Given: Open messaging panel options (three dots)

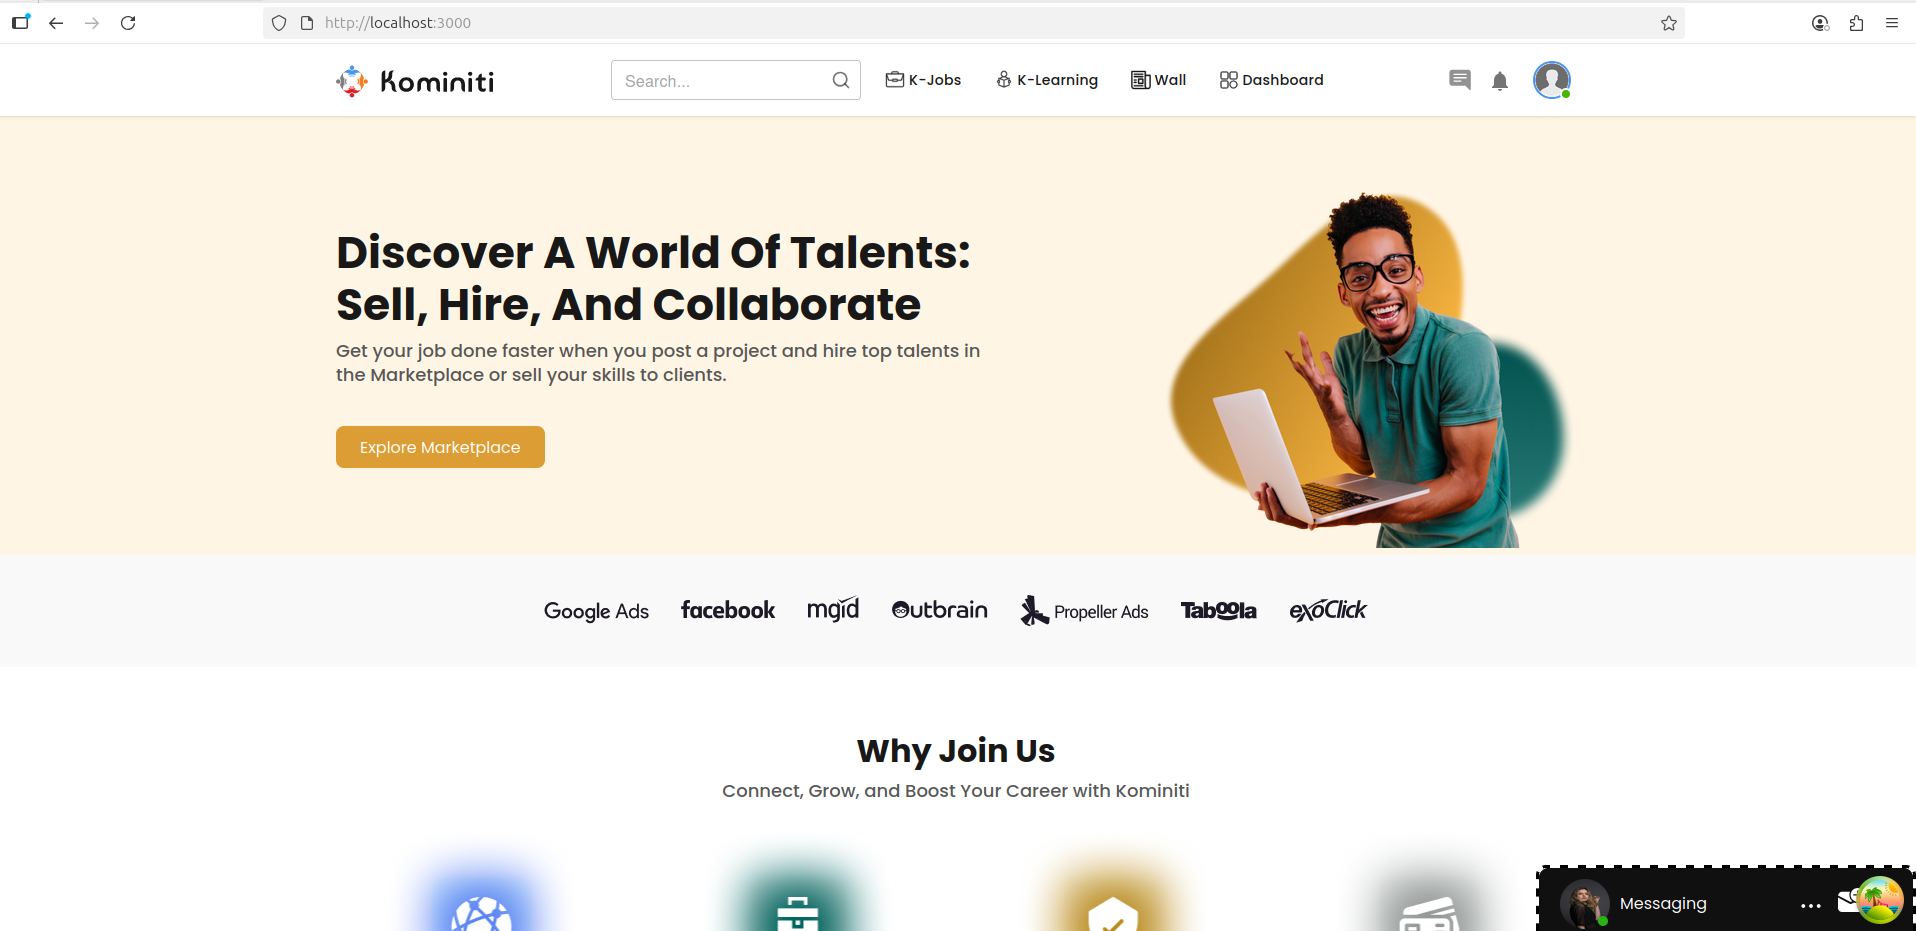Looking at the screenshot, I should point(1811,905).
